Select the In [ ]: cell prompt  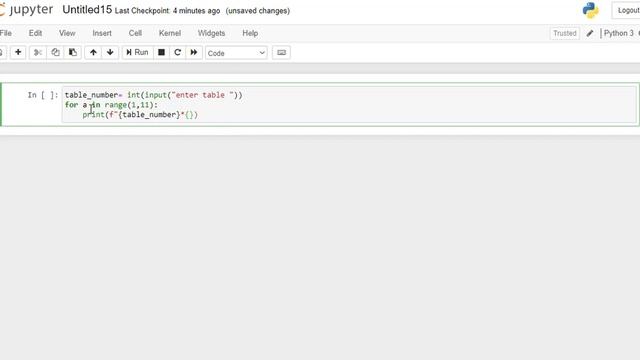point(43,95)
